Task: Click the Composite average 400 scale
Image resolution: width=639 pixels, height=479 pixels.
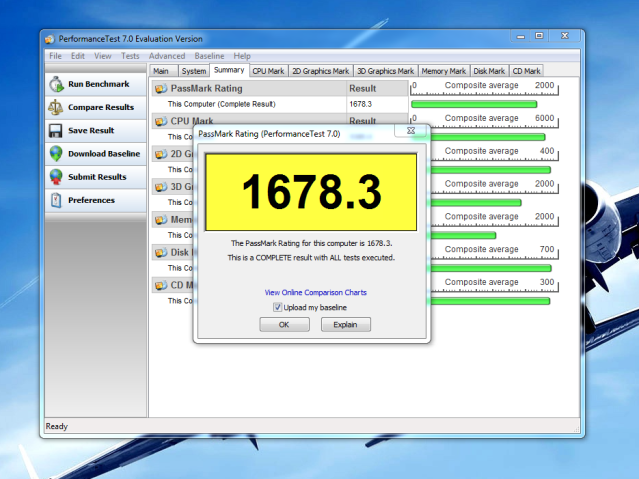Action: (x=494, y=153)
